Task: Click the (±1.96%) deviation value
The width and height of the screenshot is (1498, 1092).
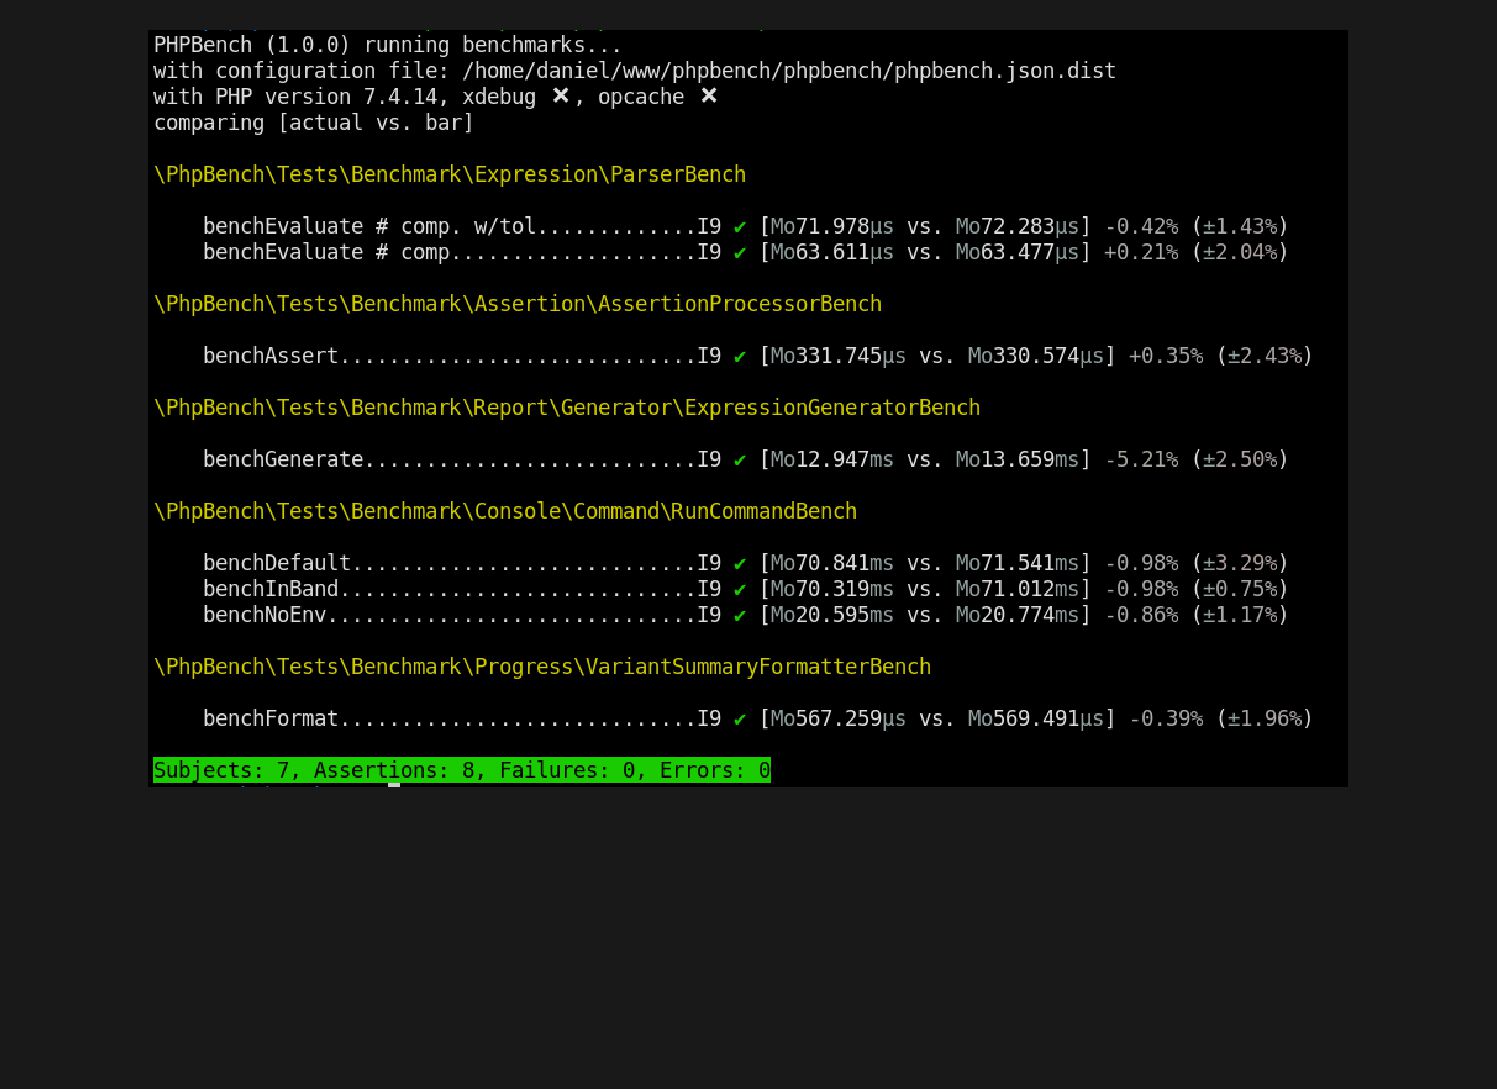Action: [x=1265, y=719]
